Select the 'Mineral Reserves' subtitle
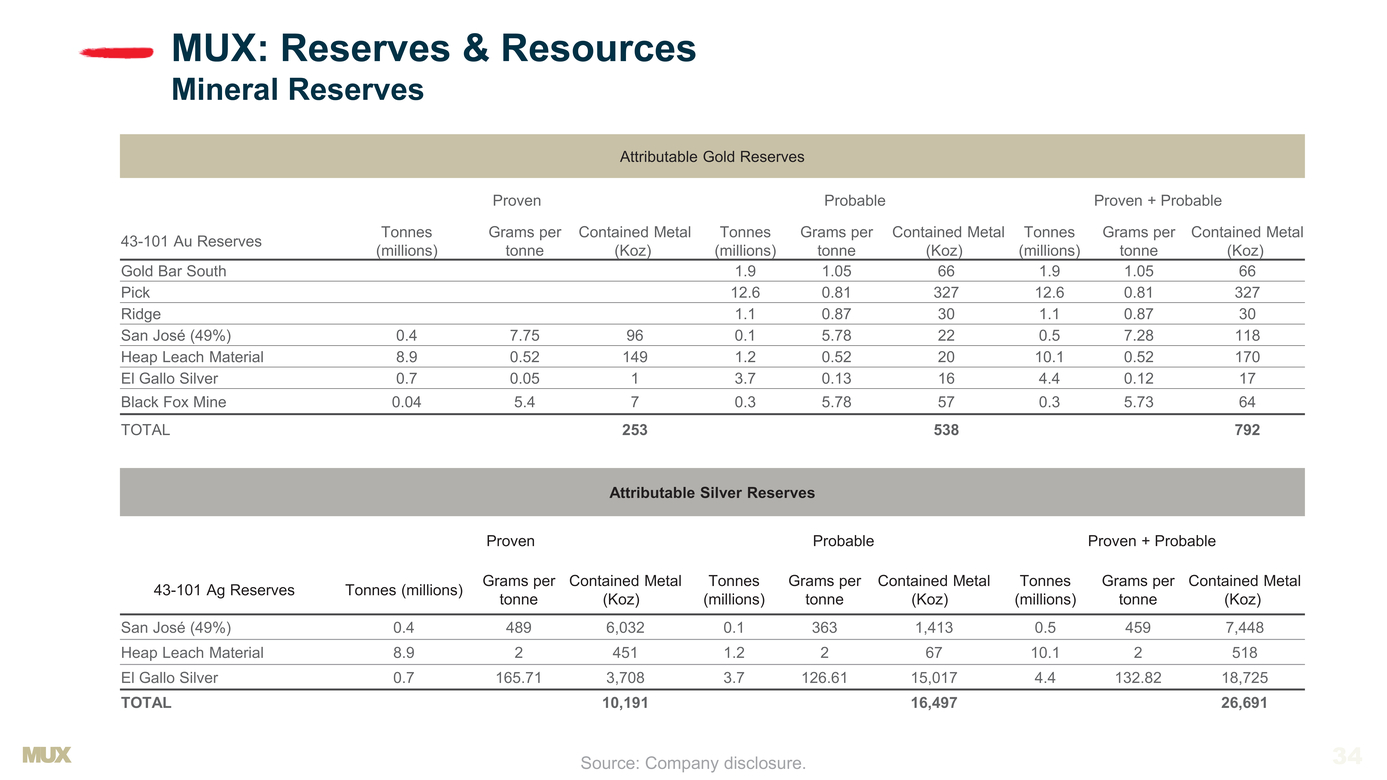Screen dimensions: 1387x780 pos(298,90)
